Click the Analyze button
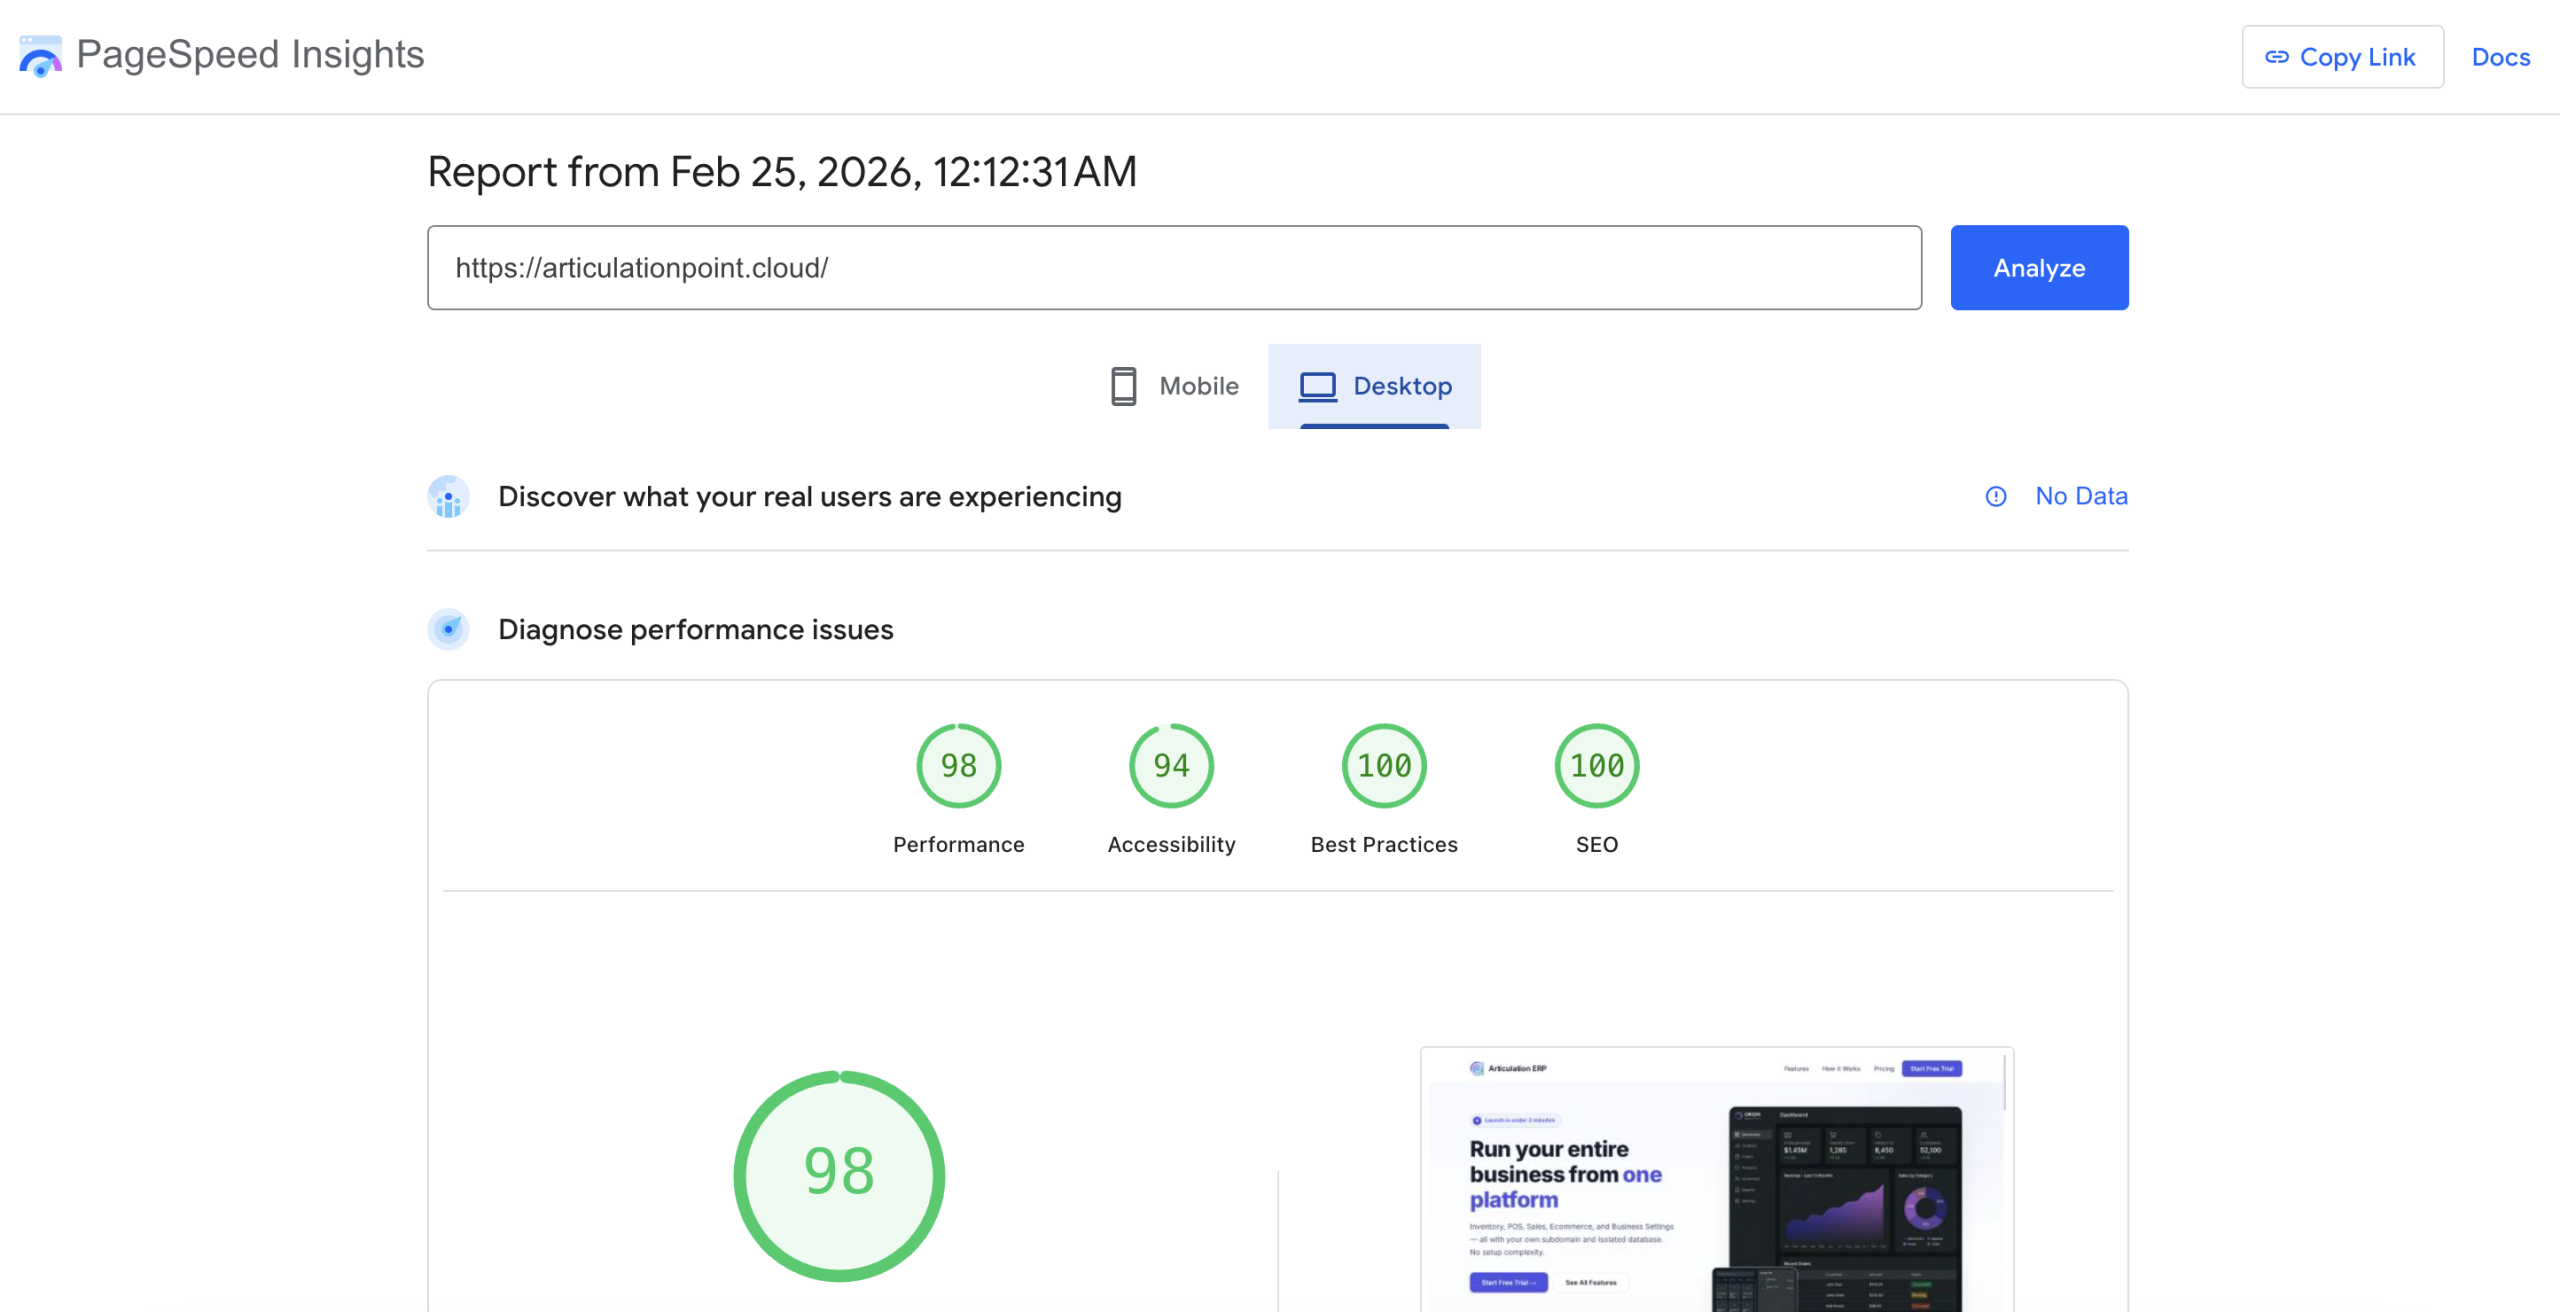This screenshot has width=2560, height=1312. [2039, 267]
